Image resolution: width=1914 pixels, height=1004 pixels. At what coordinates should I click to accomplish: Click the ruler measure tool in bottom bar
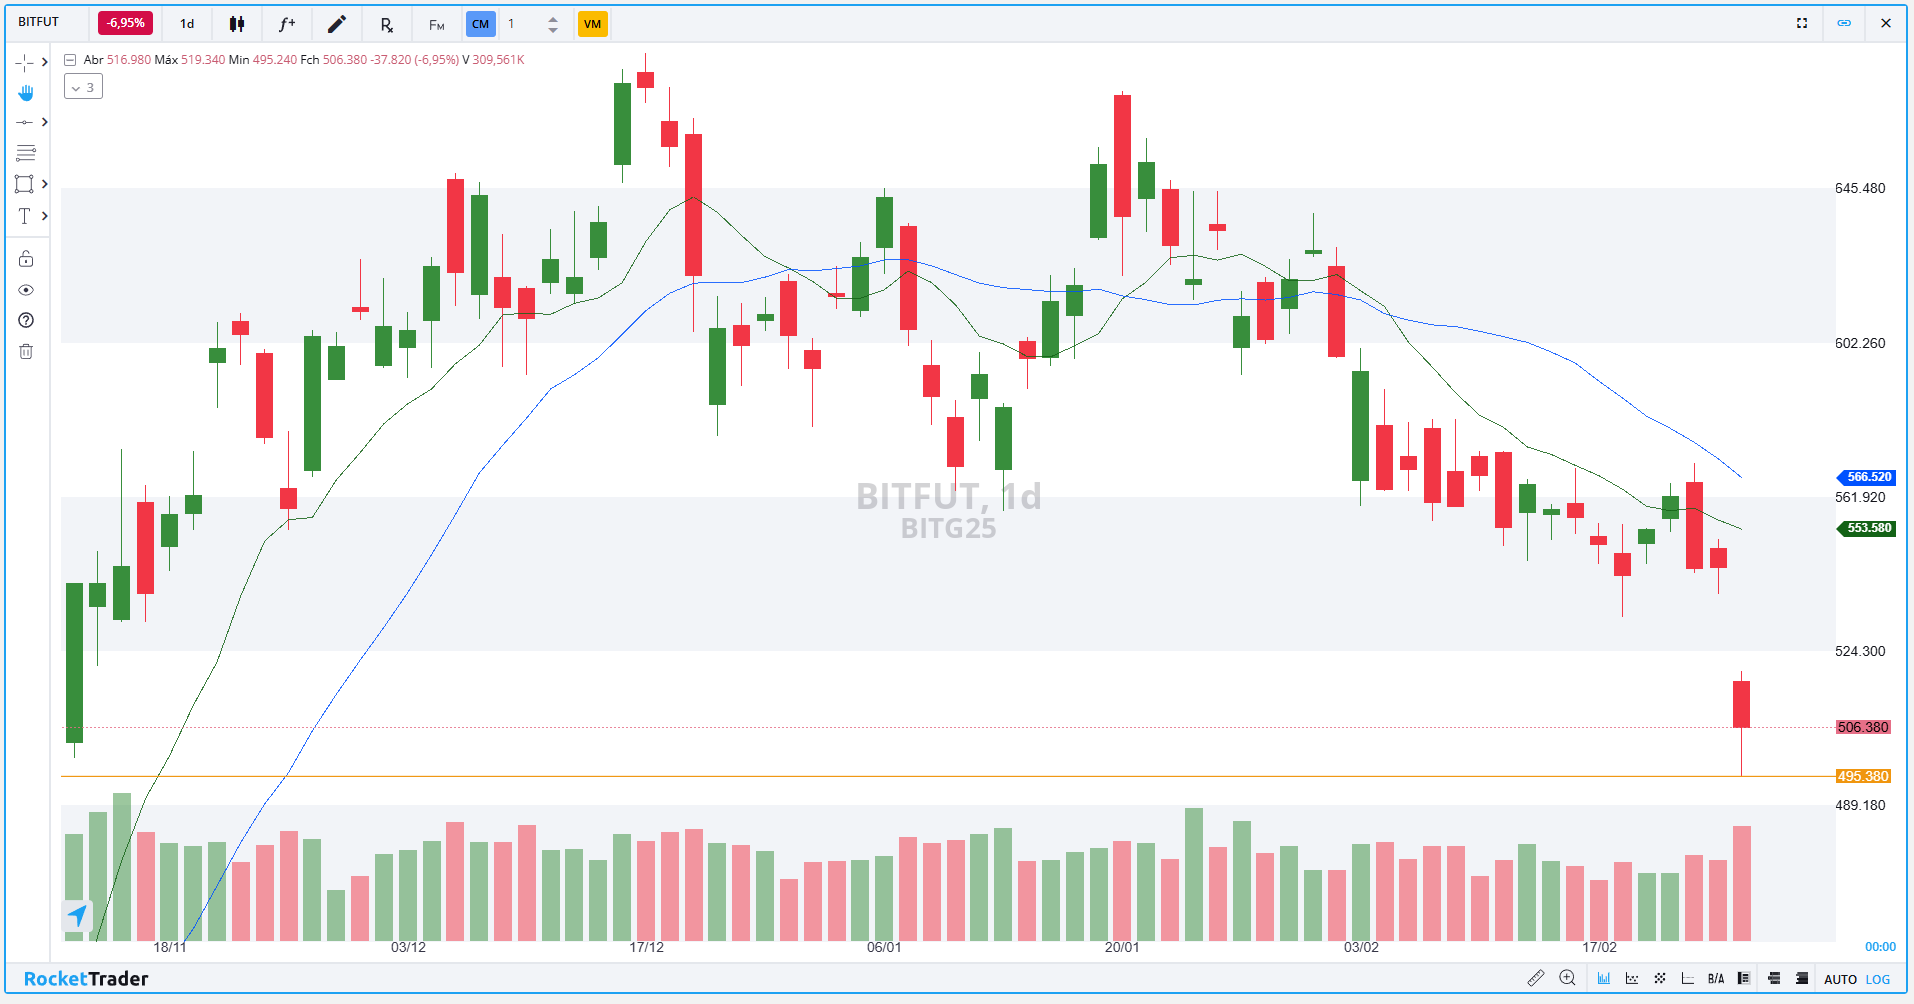1537,978
